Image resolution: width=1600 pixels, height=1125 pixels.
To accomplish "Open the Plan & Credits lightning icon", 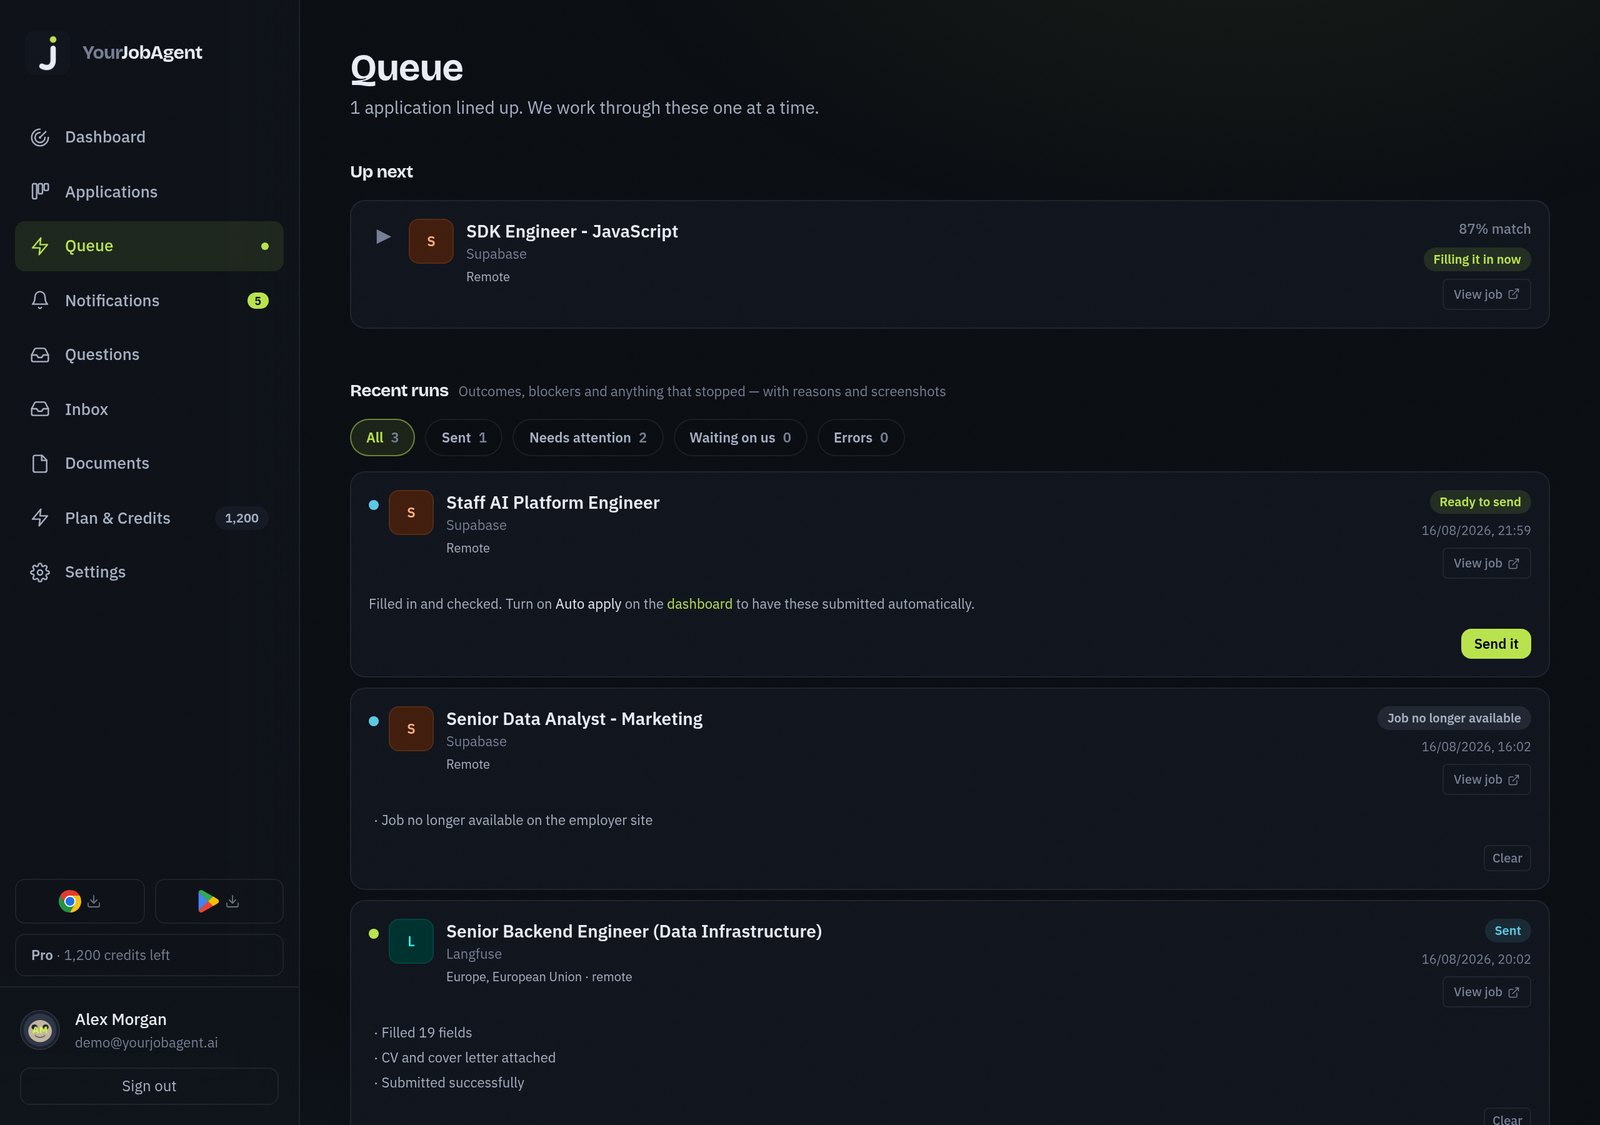I will [x=40, y=517].
